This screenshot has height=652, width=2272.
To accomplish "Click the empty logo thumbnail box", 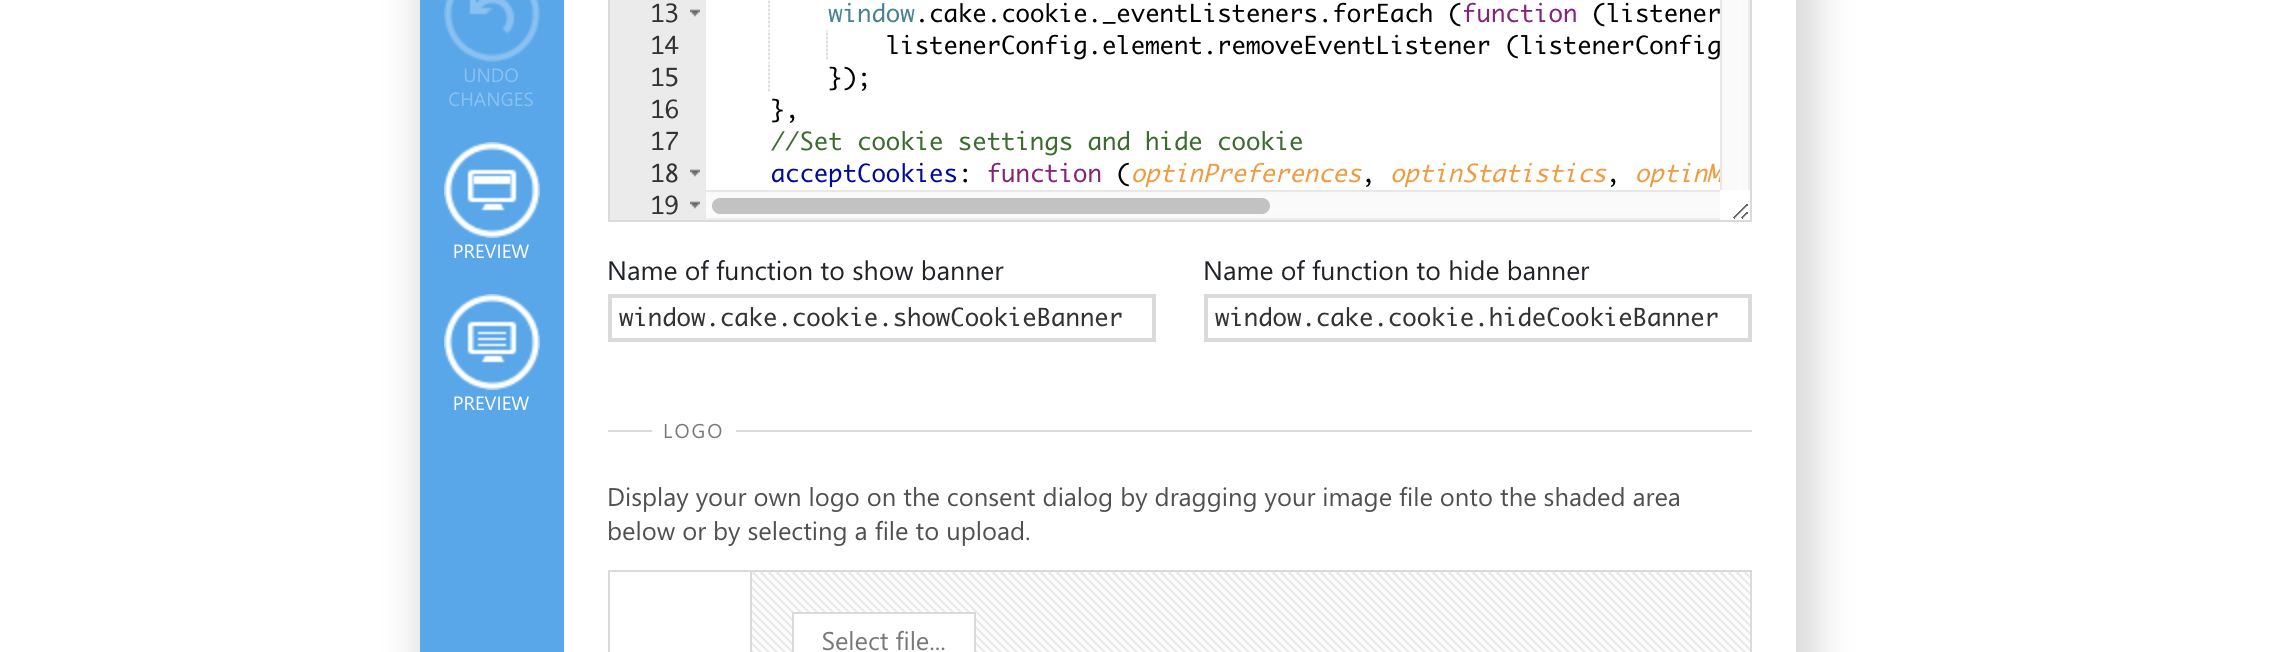I will pos(680,612).
